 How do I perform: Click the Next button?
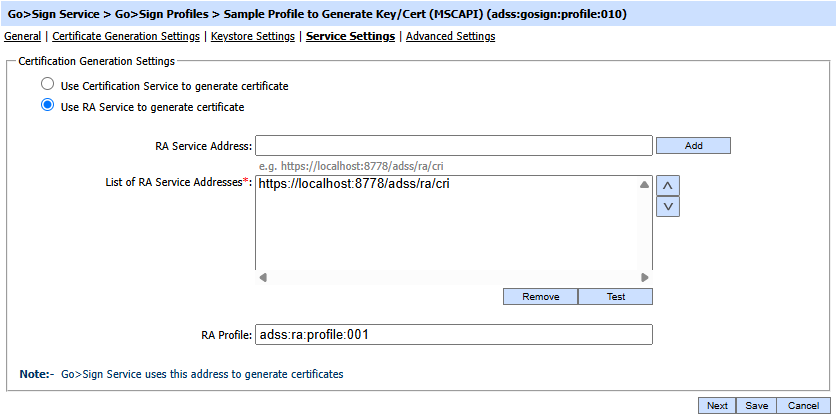point(717,406)
